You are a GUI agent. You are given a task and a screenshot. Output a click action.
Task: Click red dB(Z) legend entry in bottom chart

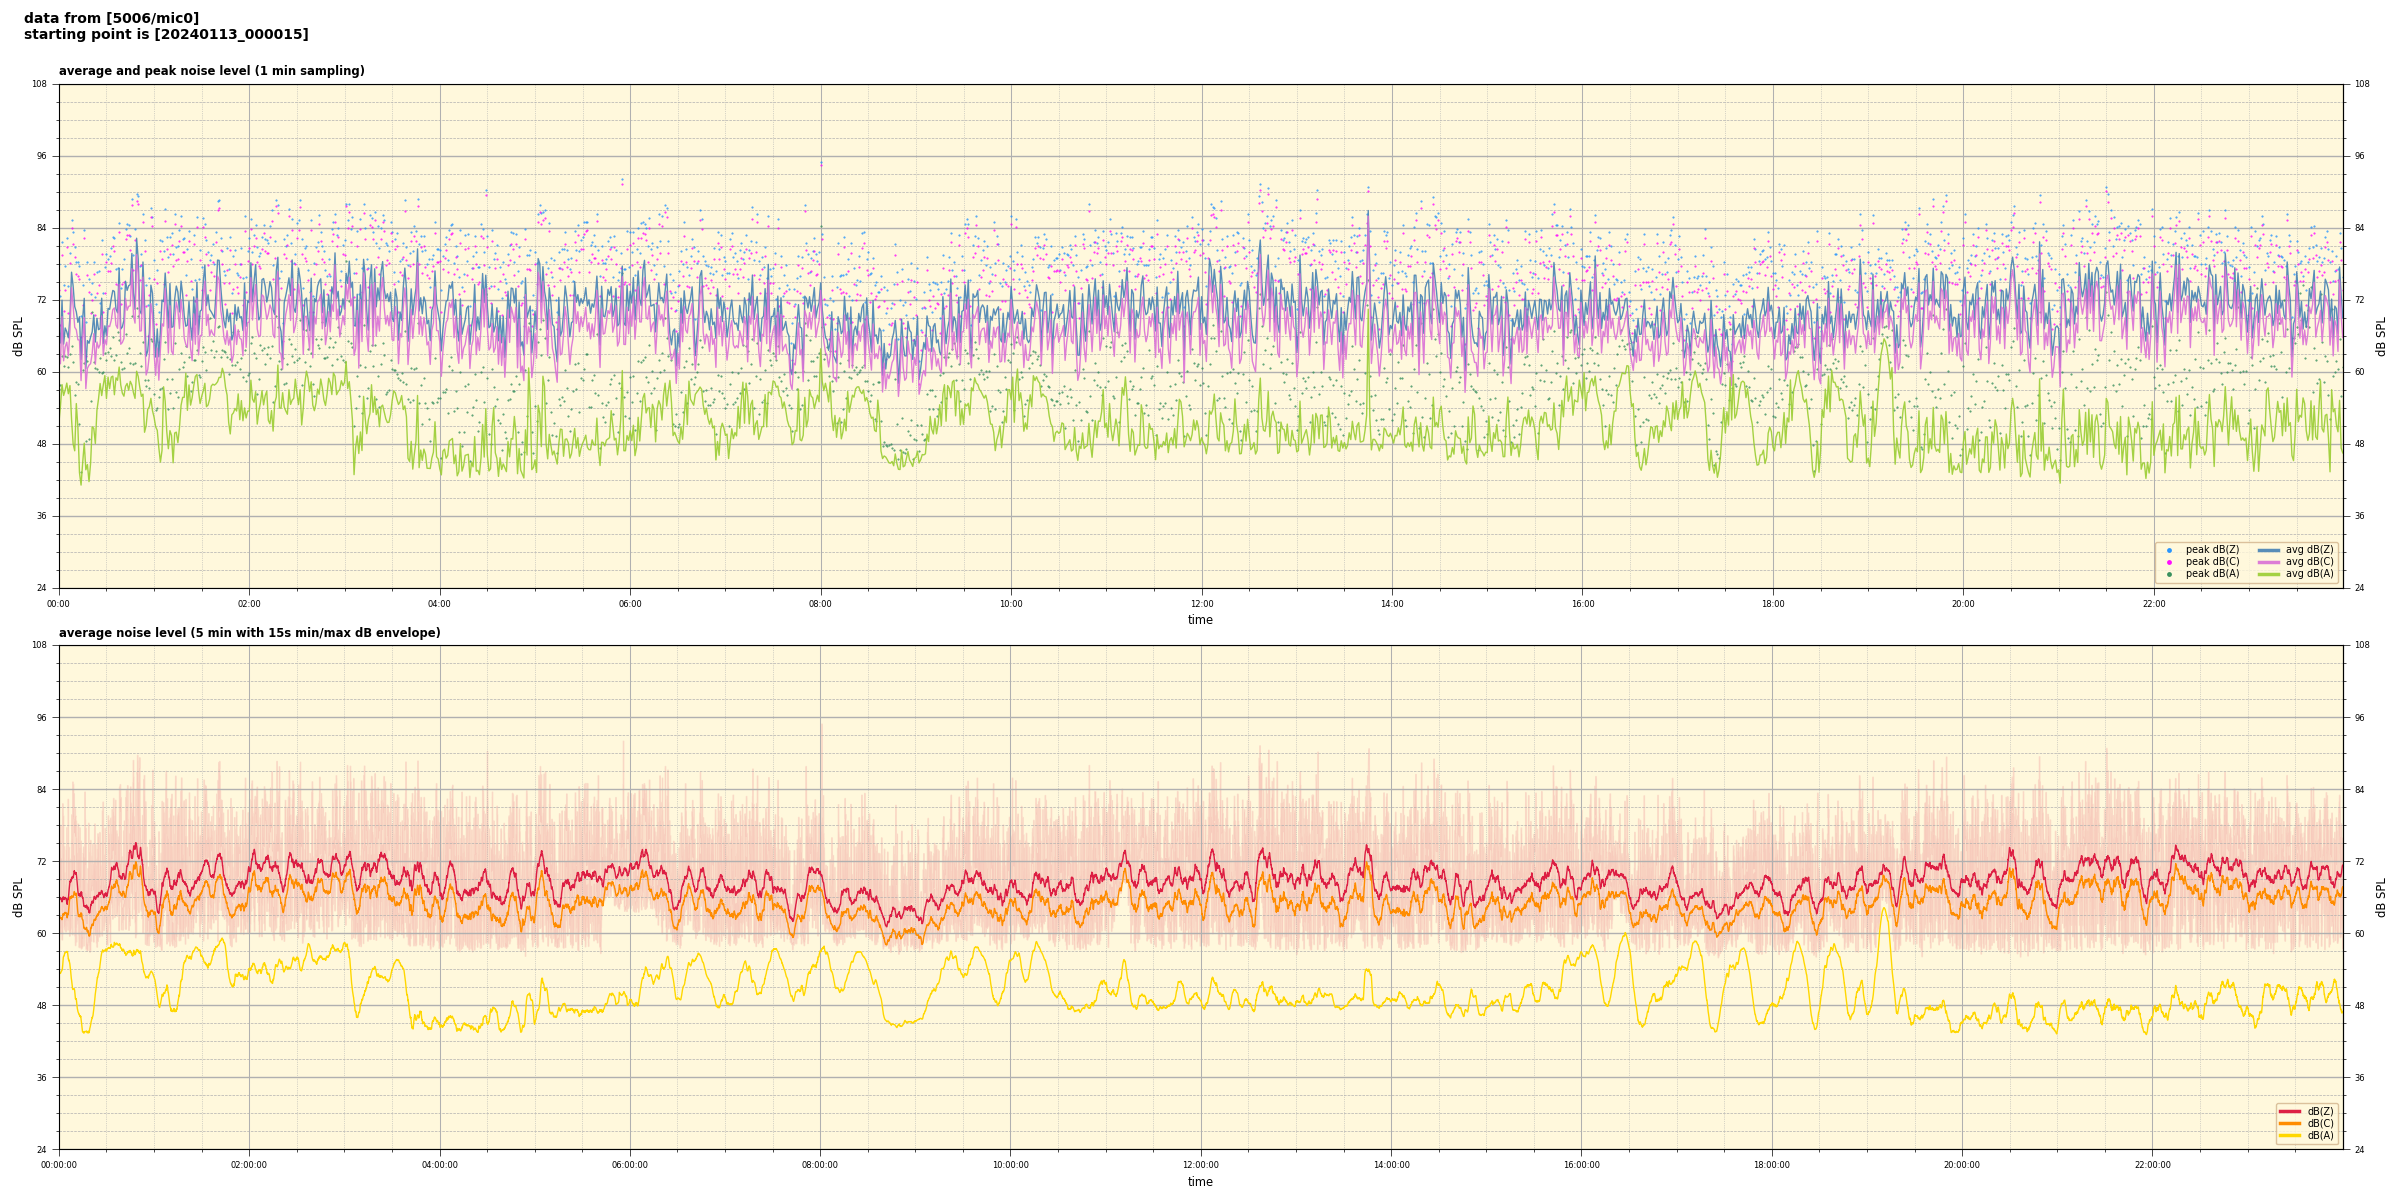click(2289, 1111)
